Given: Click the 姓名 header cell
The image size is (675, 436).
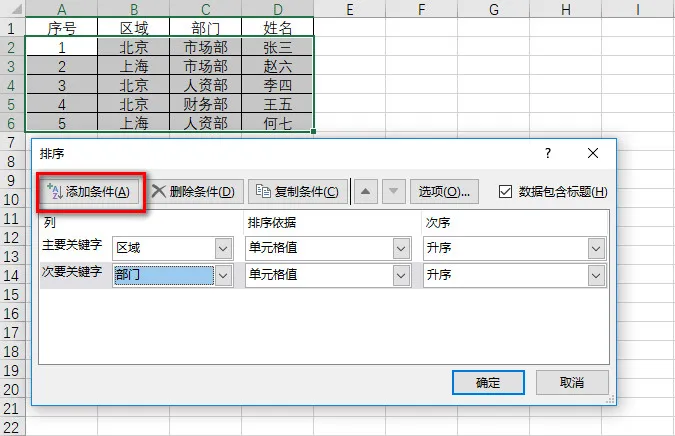Looking at the screenshot, I should coord(278,28).
